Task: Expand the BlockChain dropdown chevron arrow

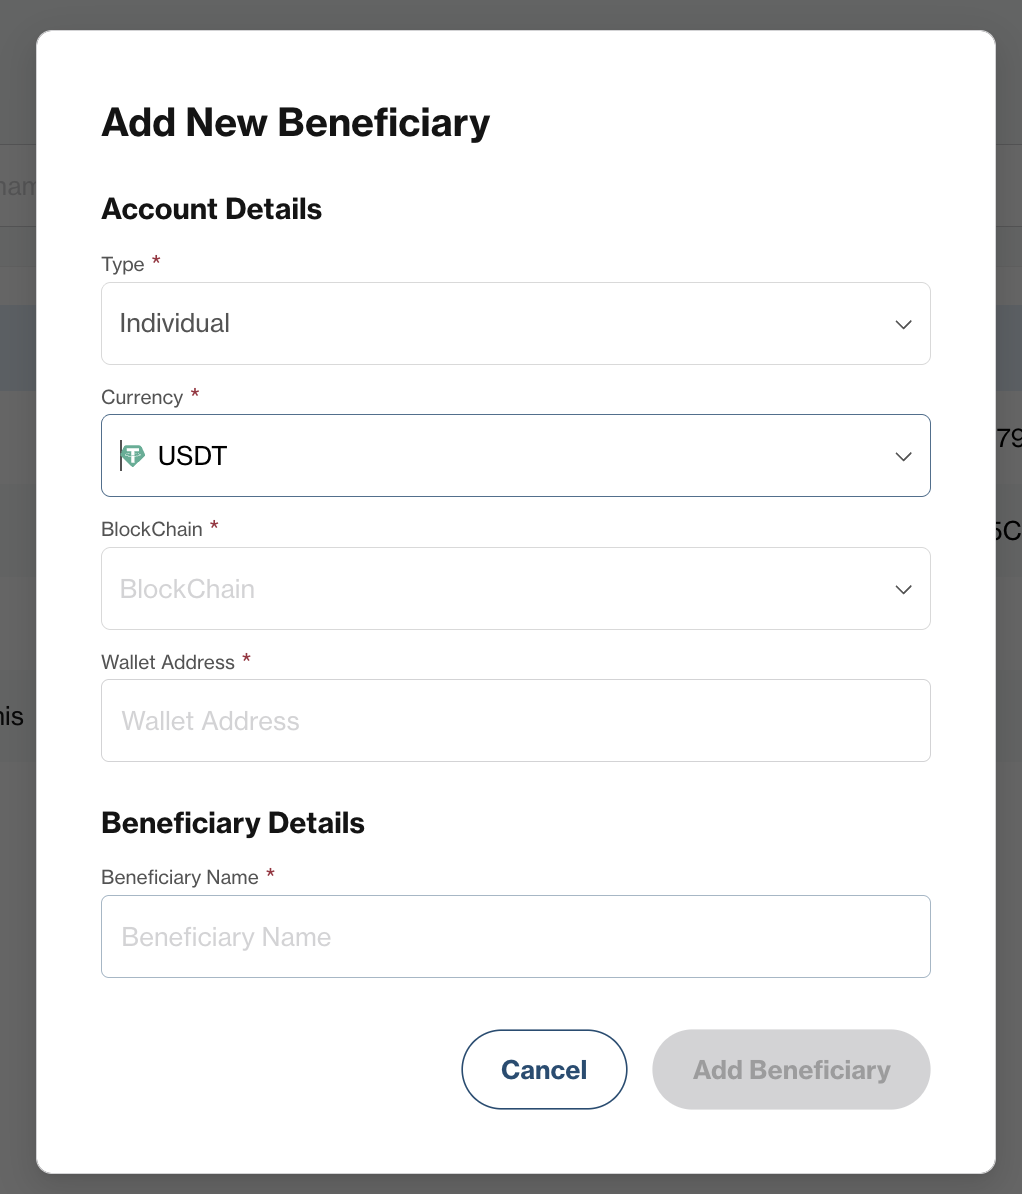Action: click(903, 589)
